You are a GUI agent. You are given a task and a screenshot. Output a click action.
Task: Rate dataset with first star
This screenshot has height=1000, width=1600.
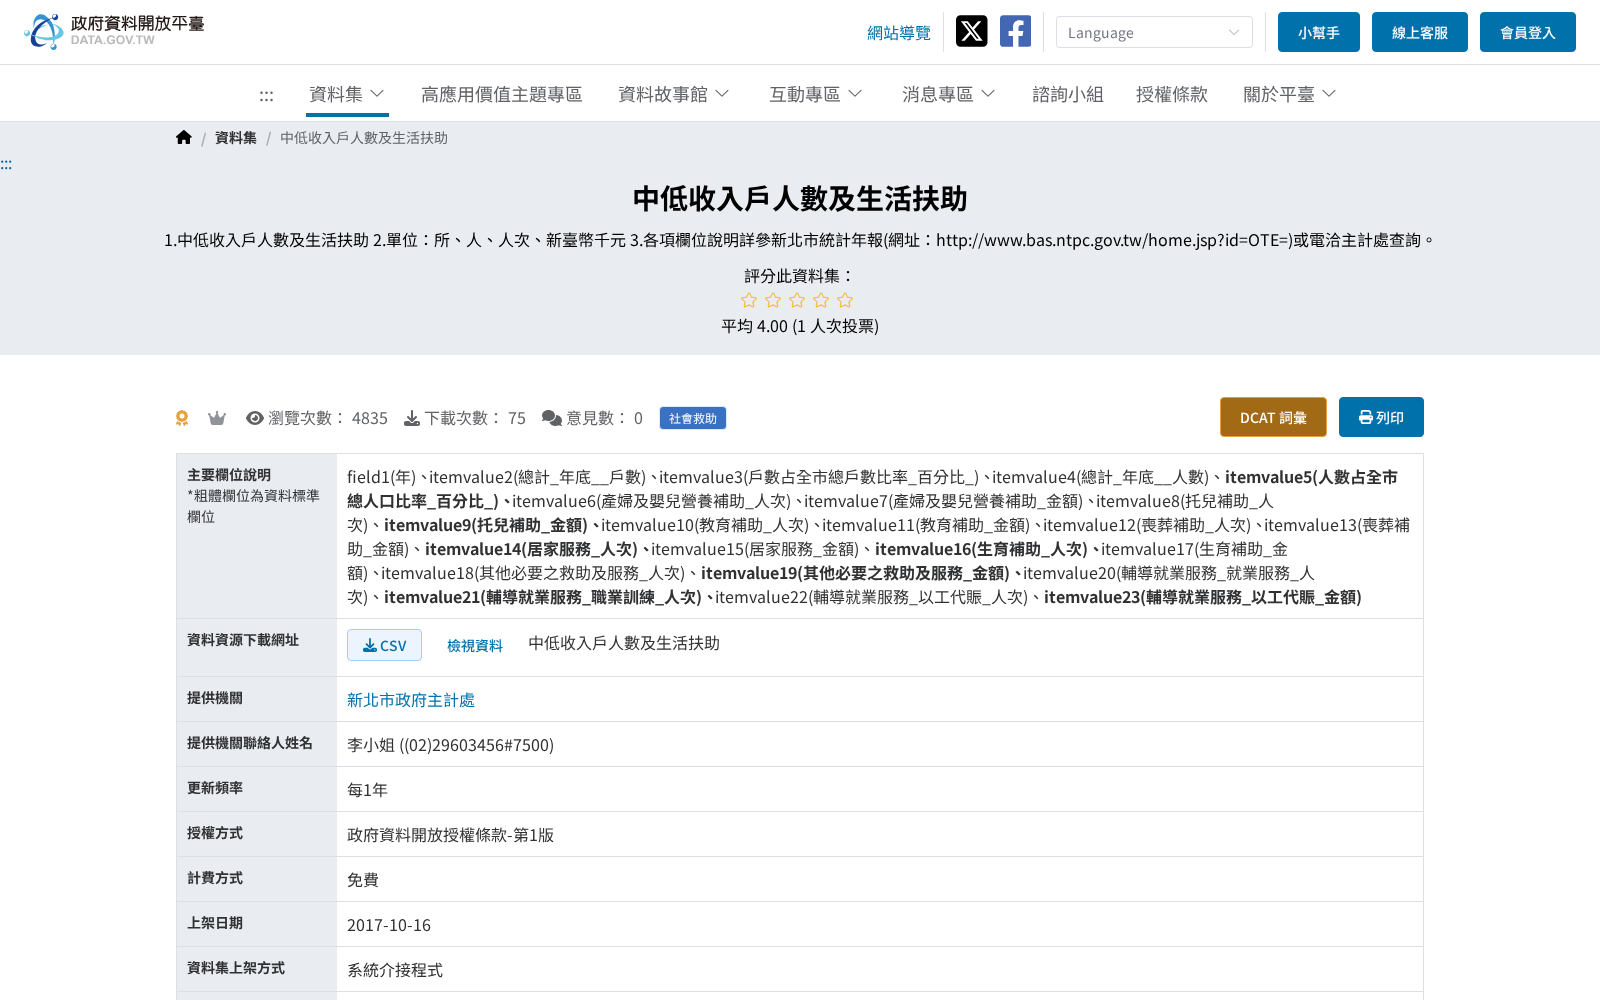(x=749, y=300)
